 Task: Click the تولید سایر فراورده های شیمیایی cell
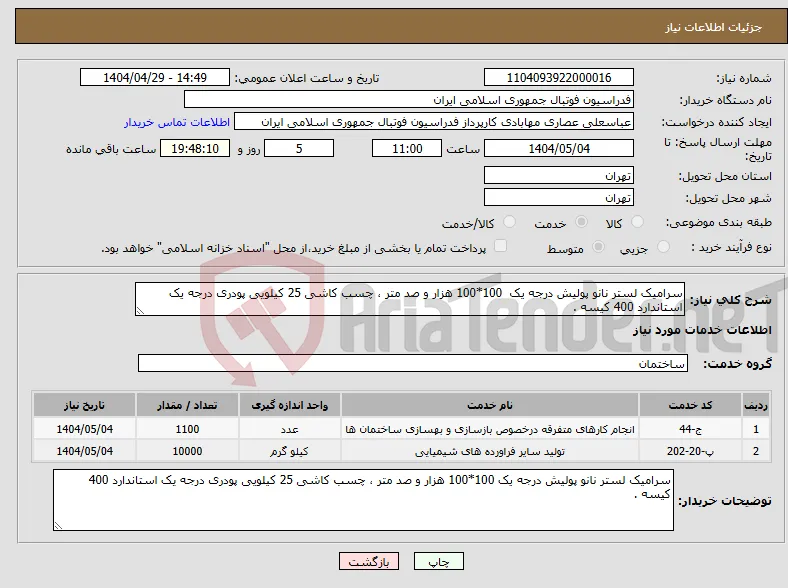click(490, 451)
